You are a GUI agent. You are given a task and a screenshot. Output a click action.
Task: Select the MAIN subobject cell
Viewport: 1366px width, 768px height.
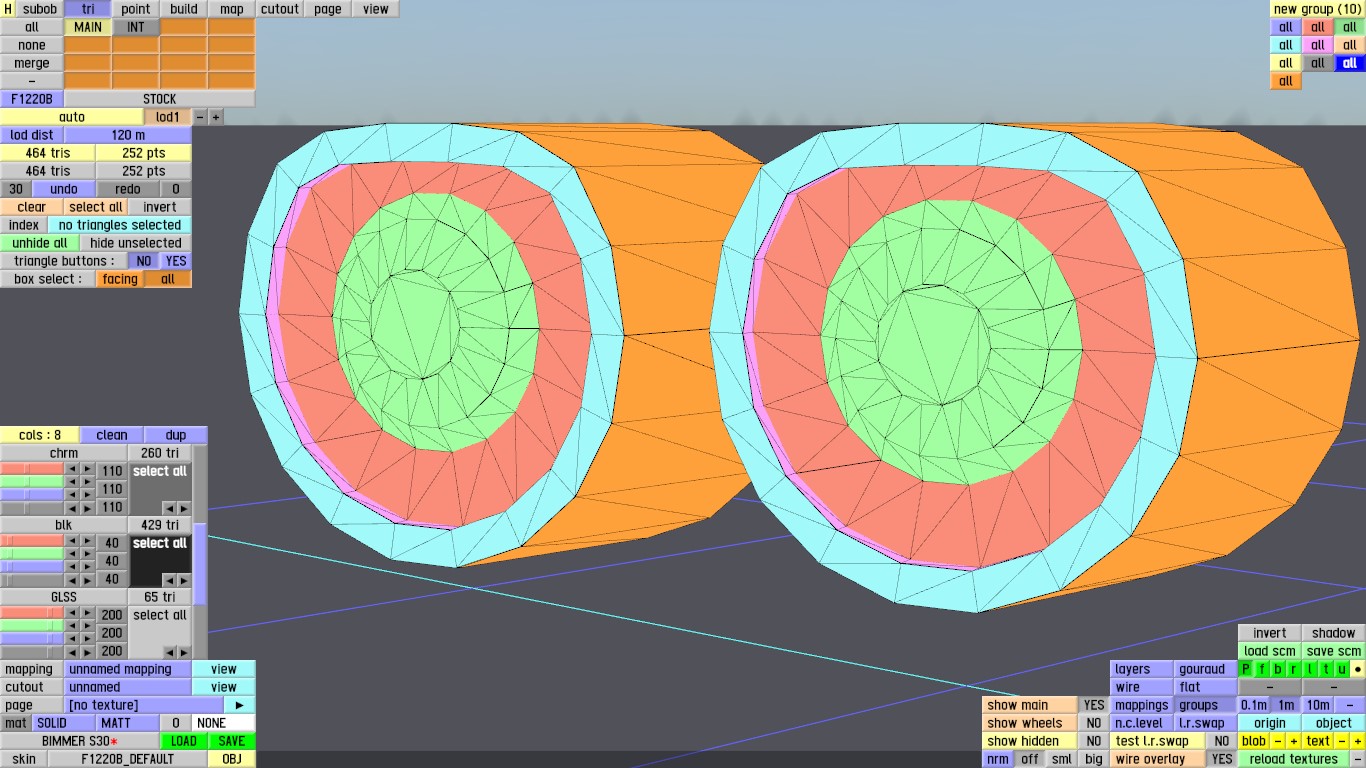point(88,27)
